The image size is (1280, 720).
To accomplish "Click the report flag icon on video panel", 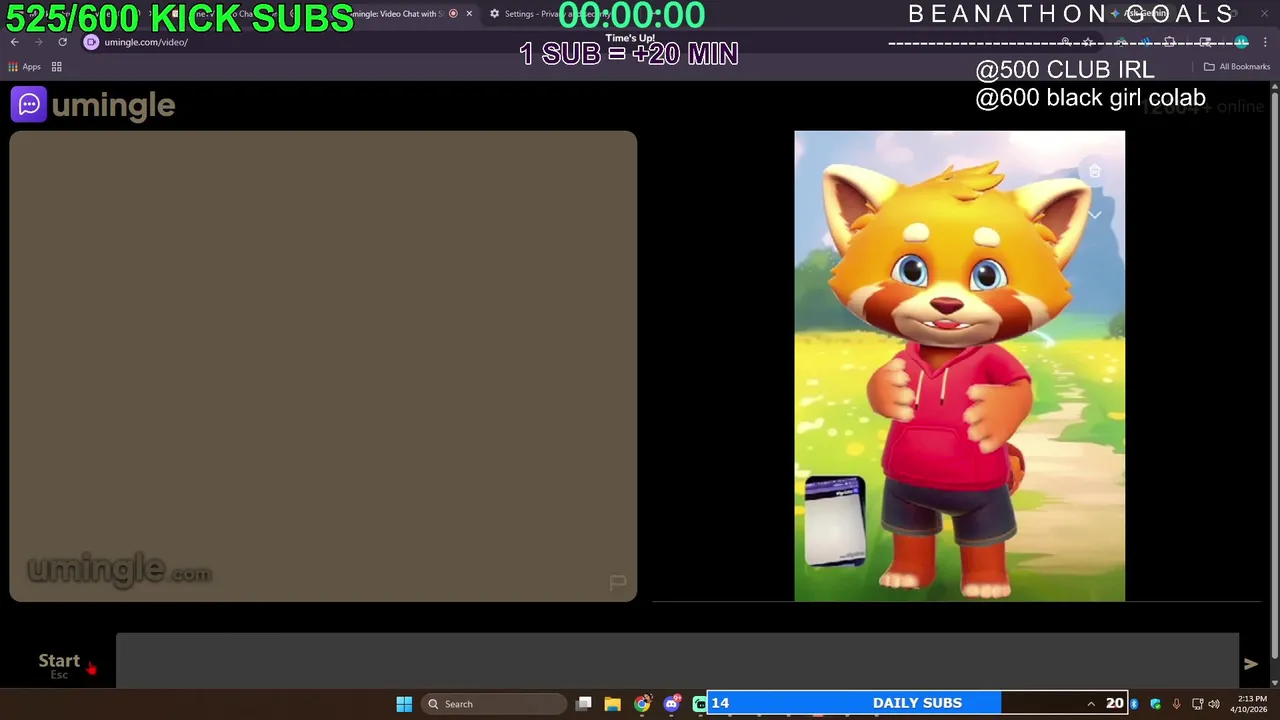I will 618,582.
